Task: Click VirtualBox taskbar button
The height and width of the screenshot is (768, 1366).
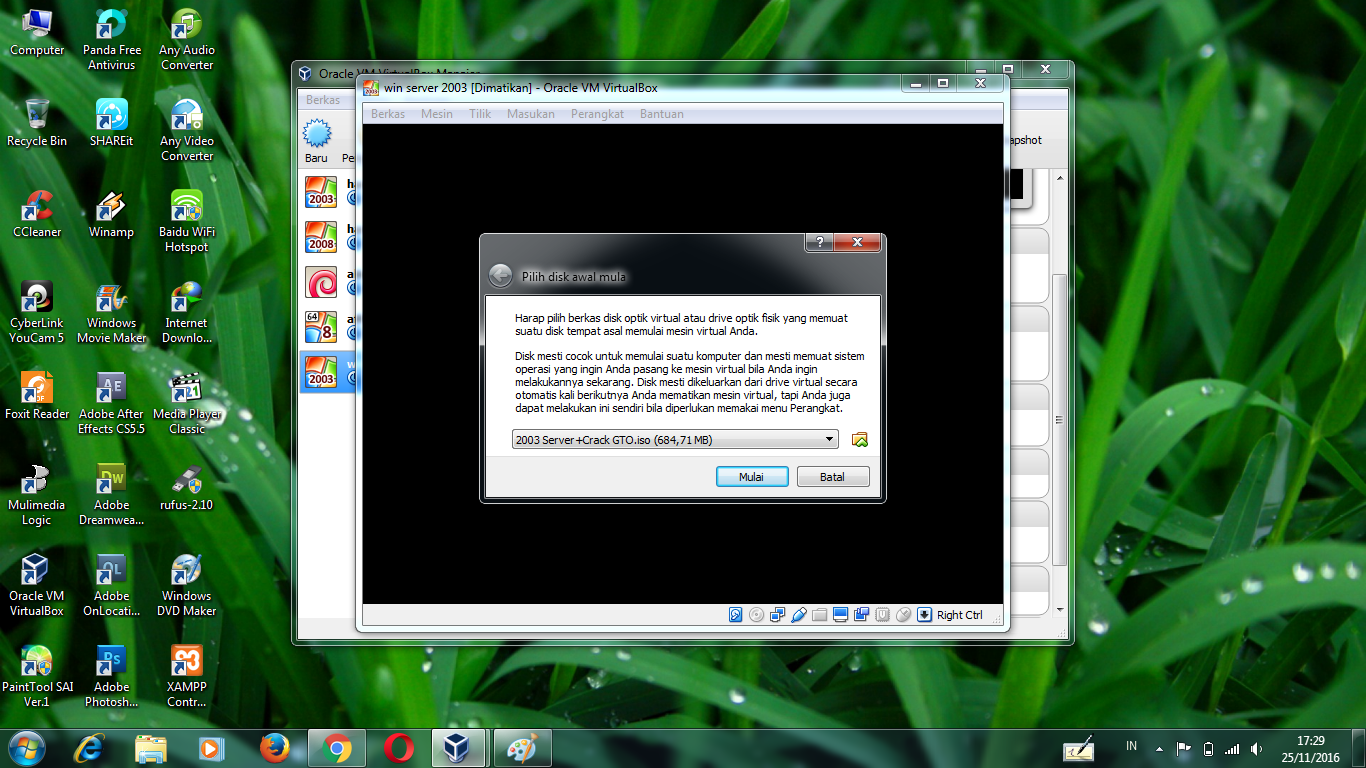Action: point(459,749)
